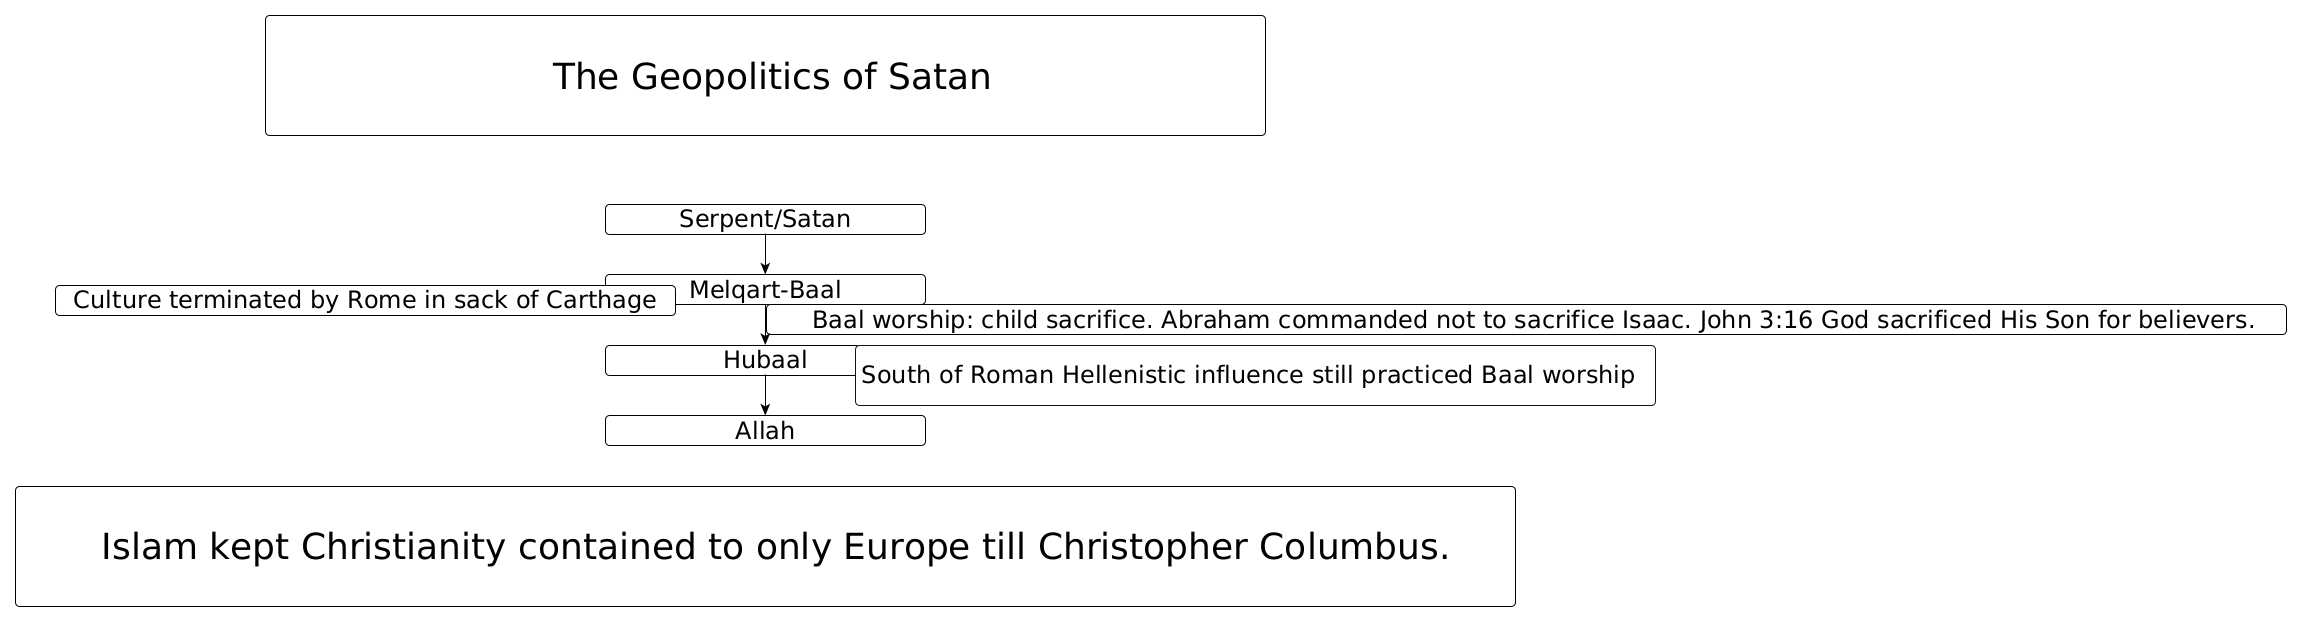The height and width of the screenshot is (621, 2302).
Task: Click the arrow from Serpent/Satan to Melqart-Baal
Action: (x=765, y=254)
